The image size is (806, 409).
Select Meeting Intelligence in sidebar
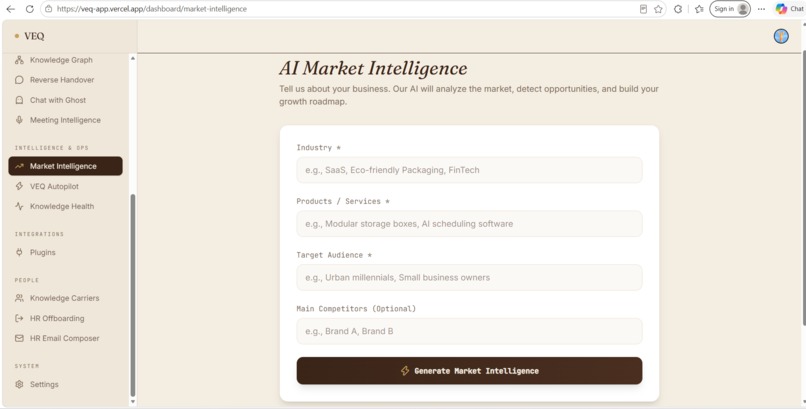pos(65,120)
